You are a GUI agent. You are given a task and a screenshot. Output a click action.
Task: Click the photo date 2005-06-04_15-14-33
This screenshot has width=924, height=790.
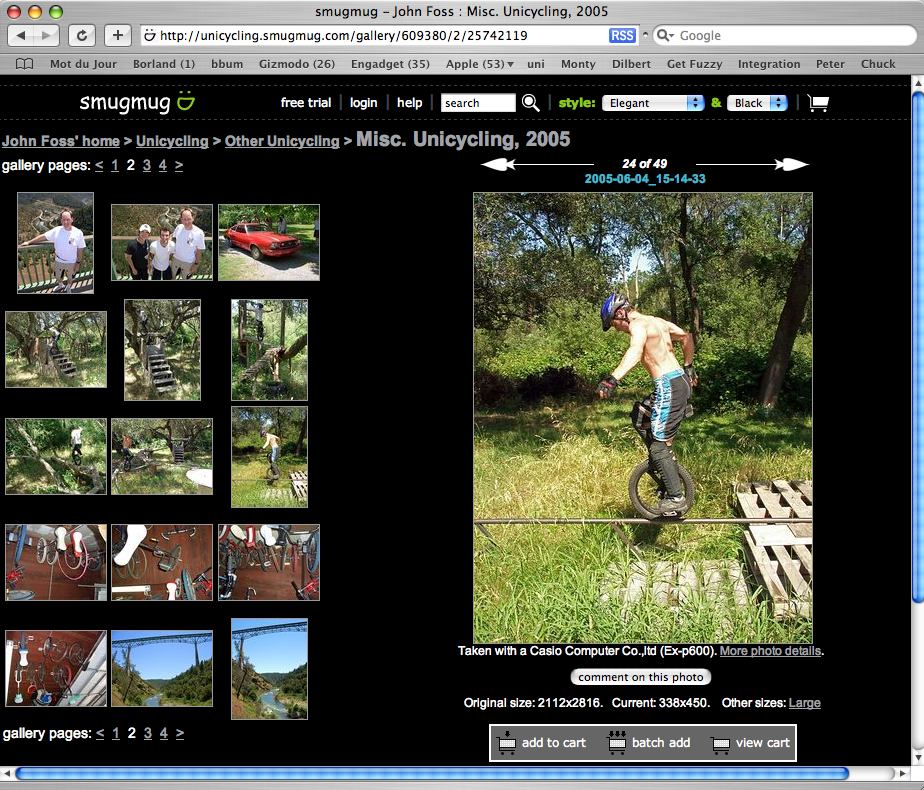[x=645, y=179]
